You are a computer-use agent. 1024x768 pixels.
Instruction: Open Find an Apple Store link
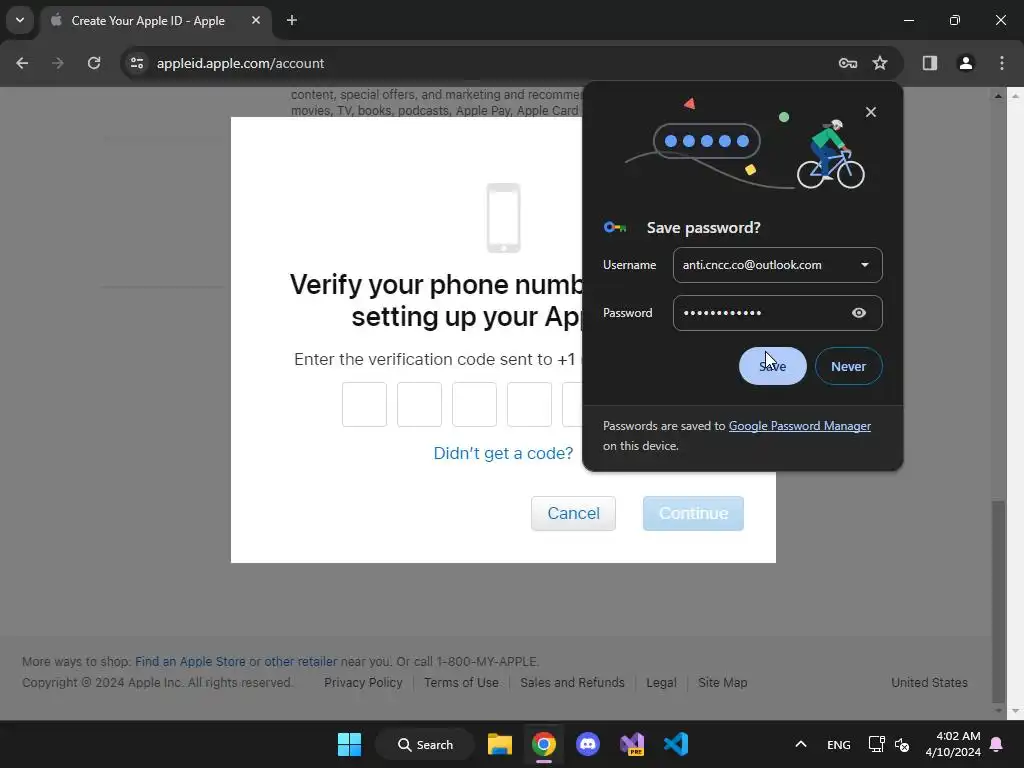[190, 662]
